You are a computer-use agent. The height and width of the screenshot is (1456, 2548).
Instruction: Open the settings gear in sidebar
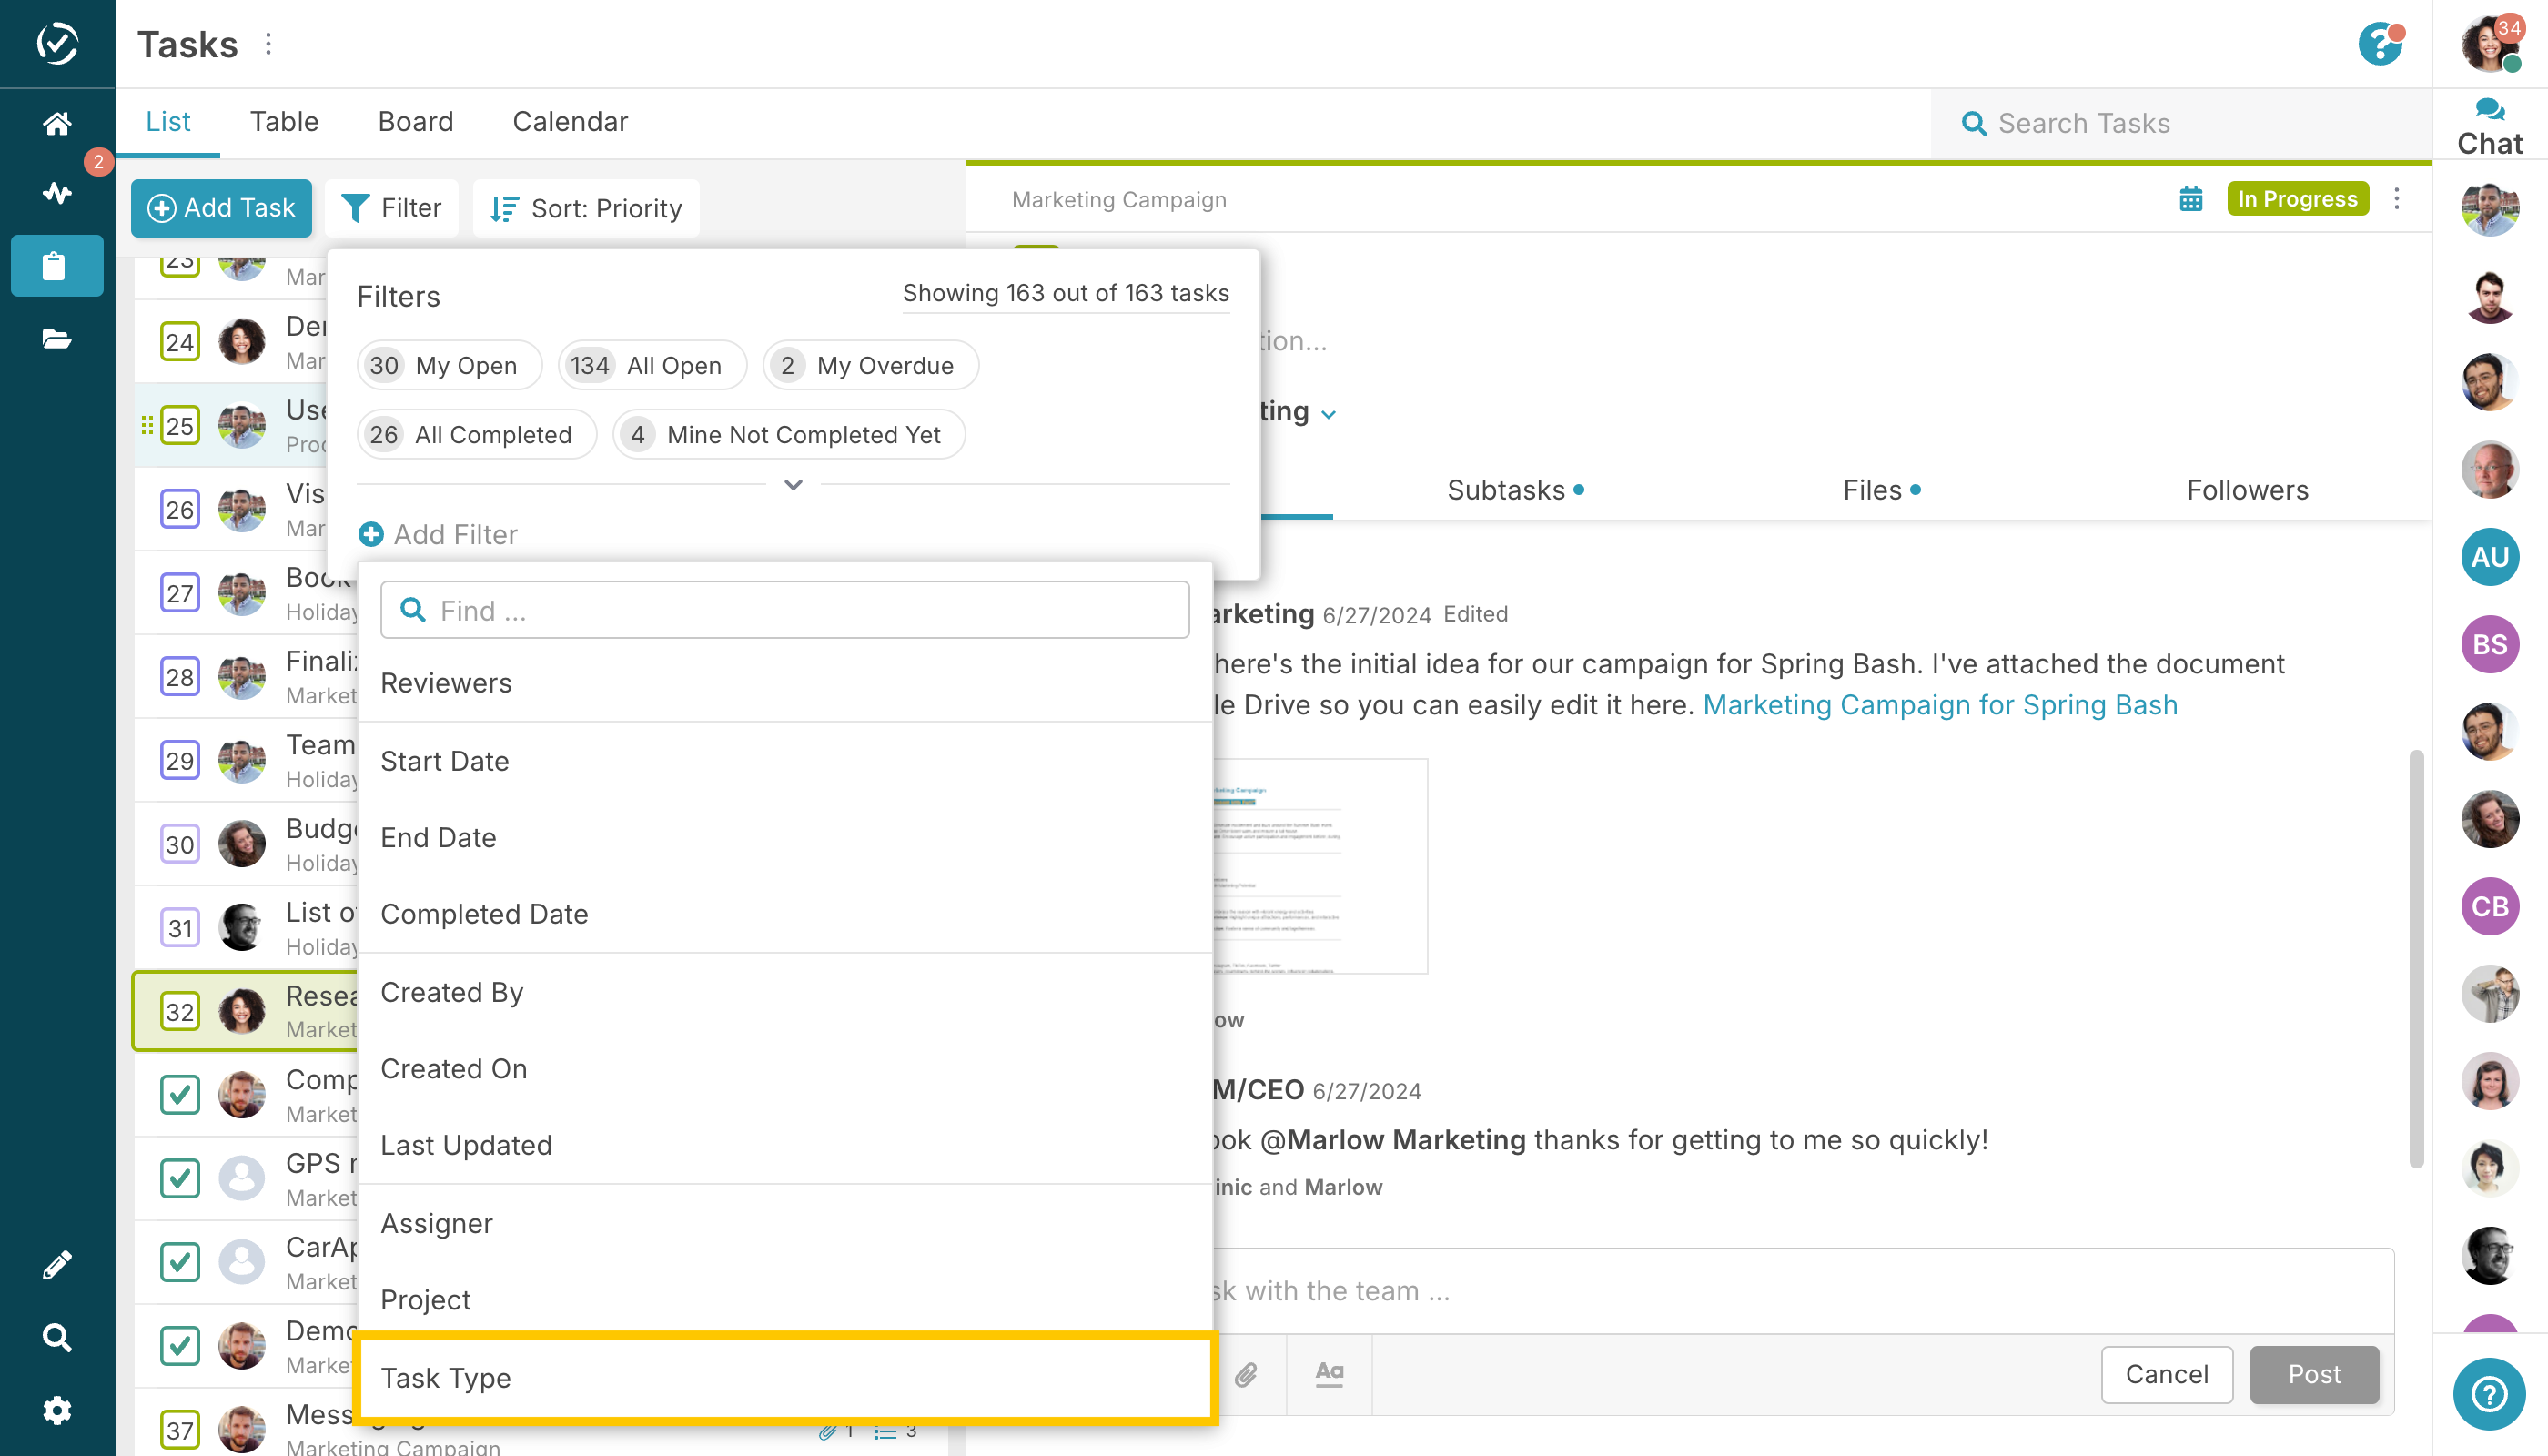click(x=57, y=1410)
